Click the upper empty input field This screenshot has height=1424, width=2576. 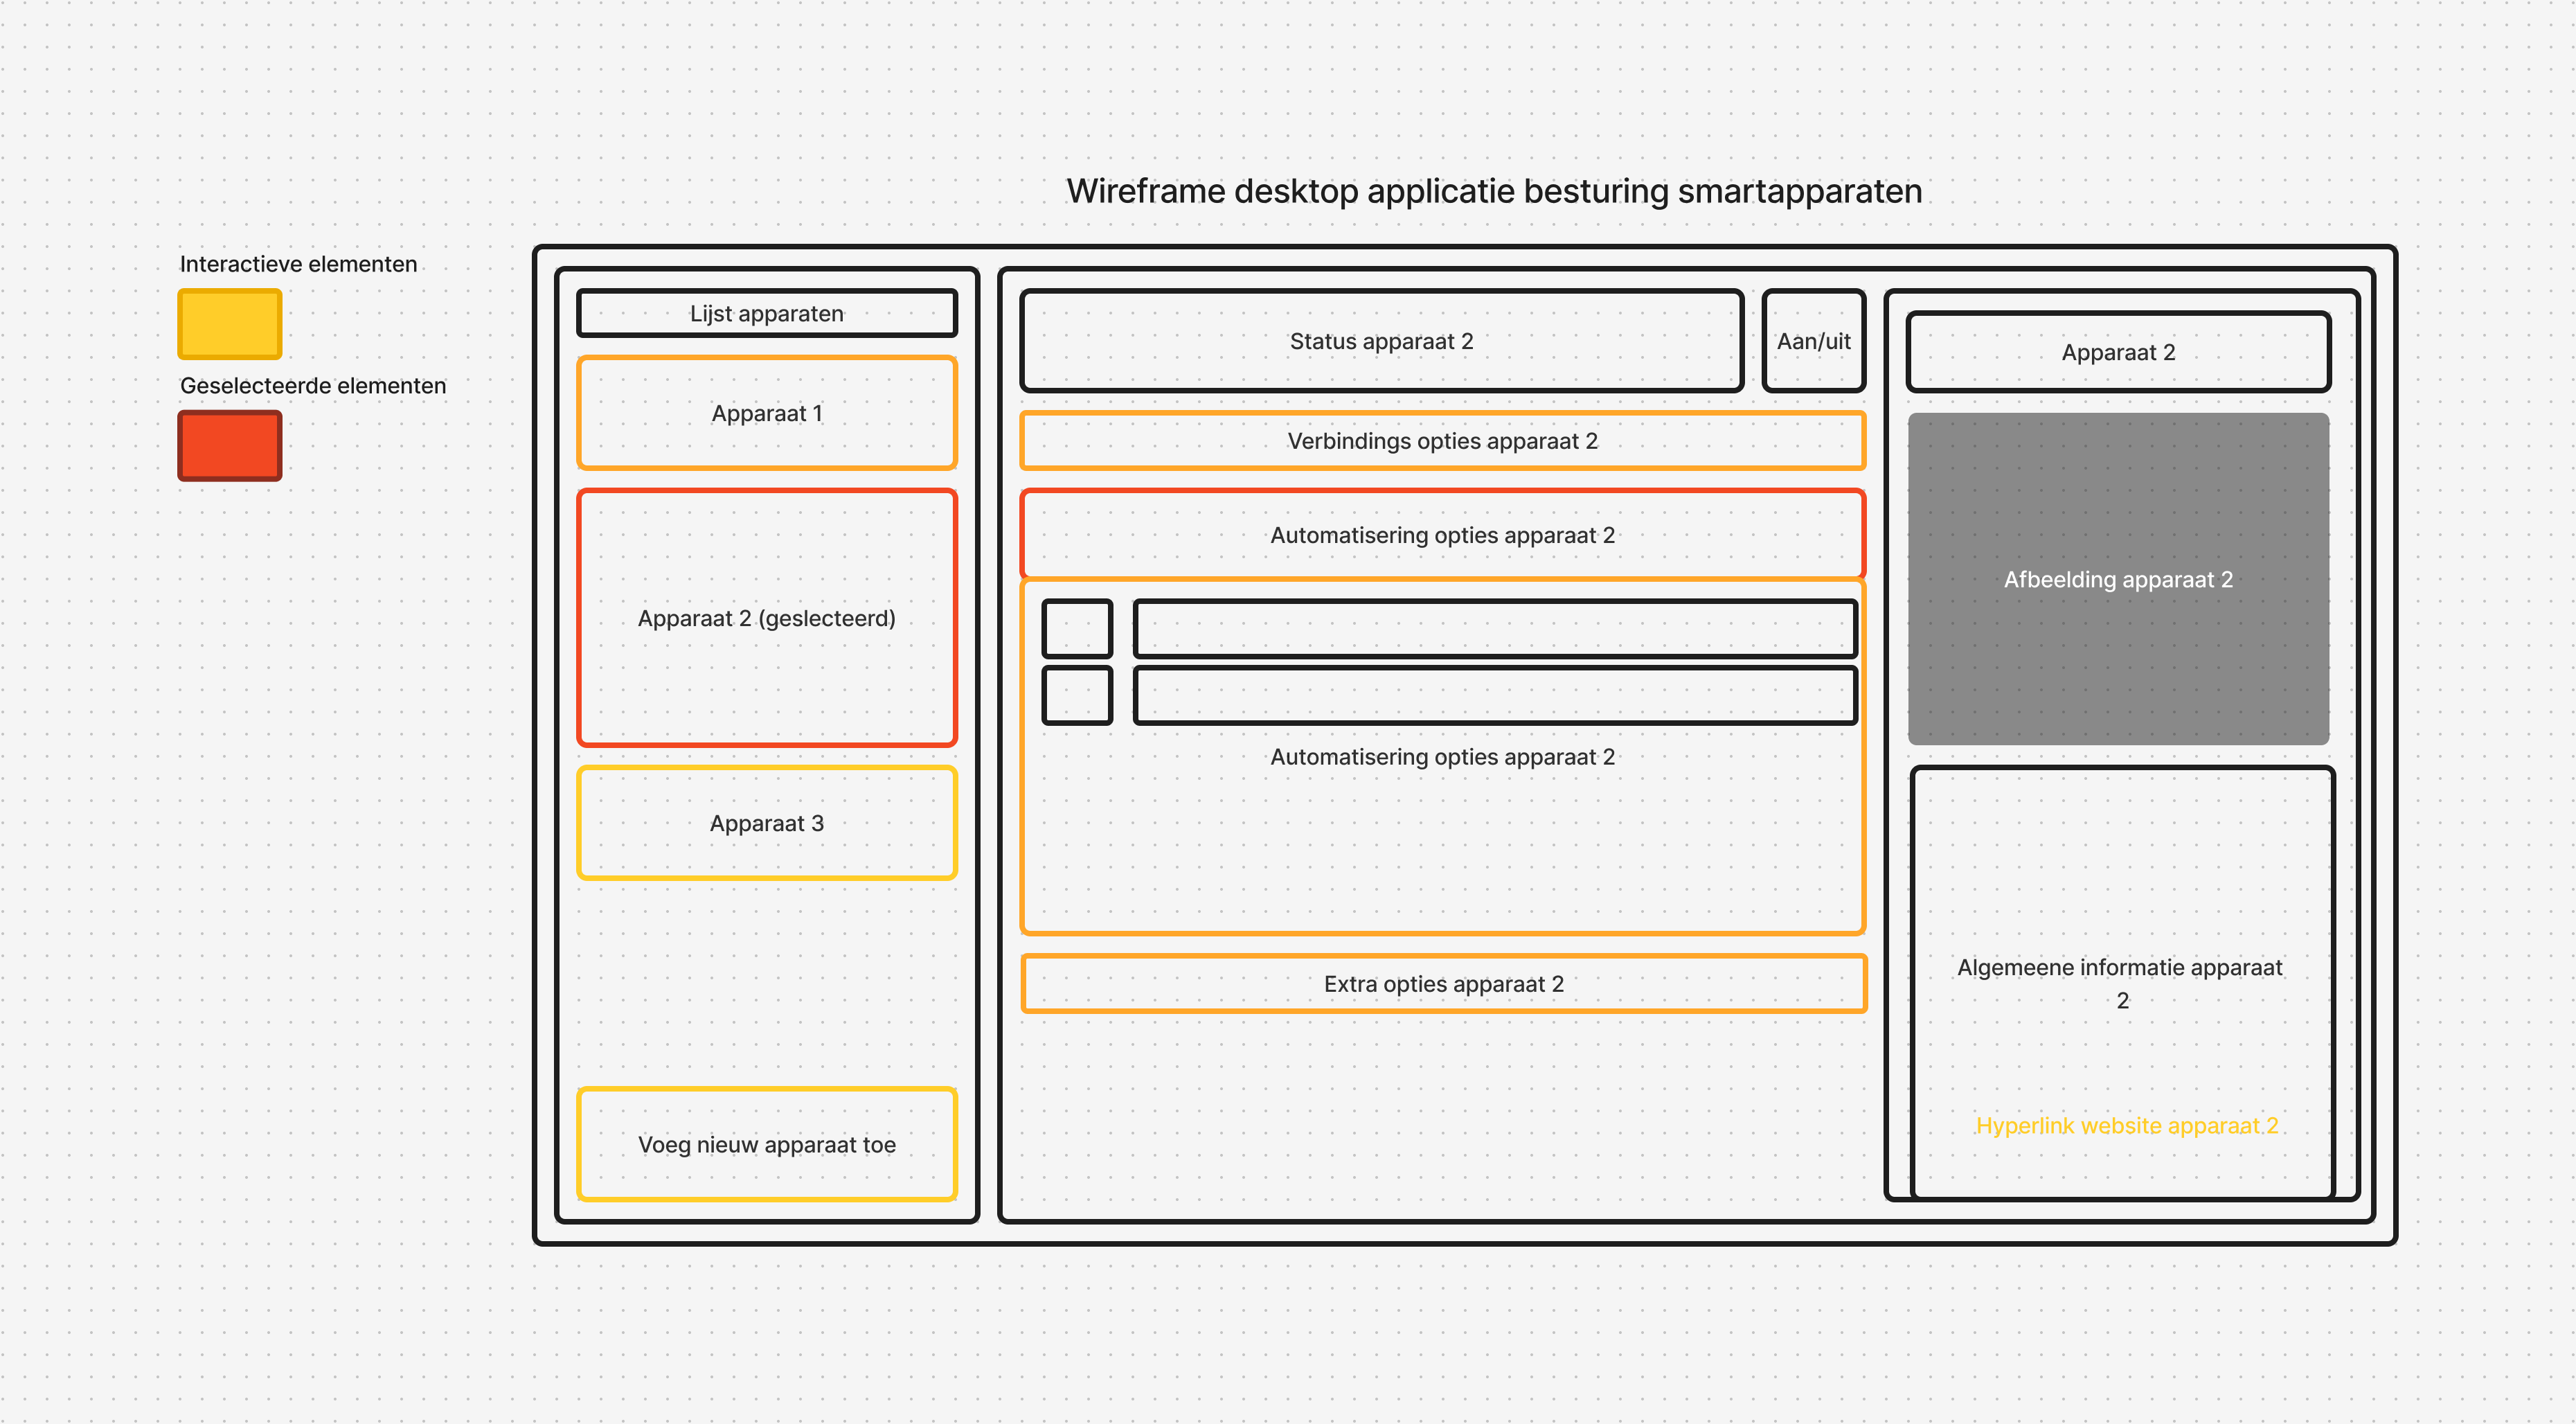[x=1495, y=628]
